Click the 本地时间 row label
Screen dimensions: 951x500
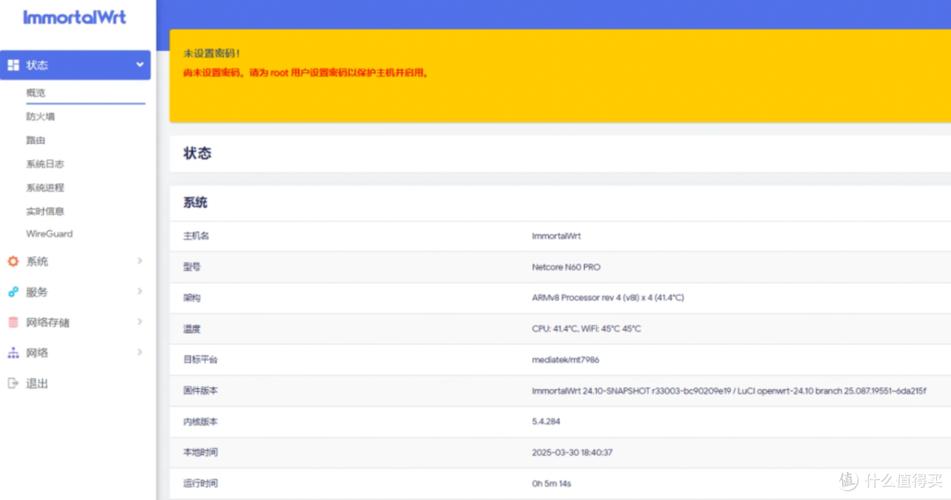tap(200, 453)
